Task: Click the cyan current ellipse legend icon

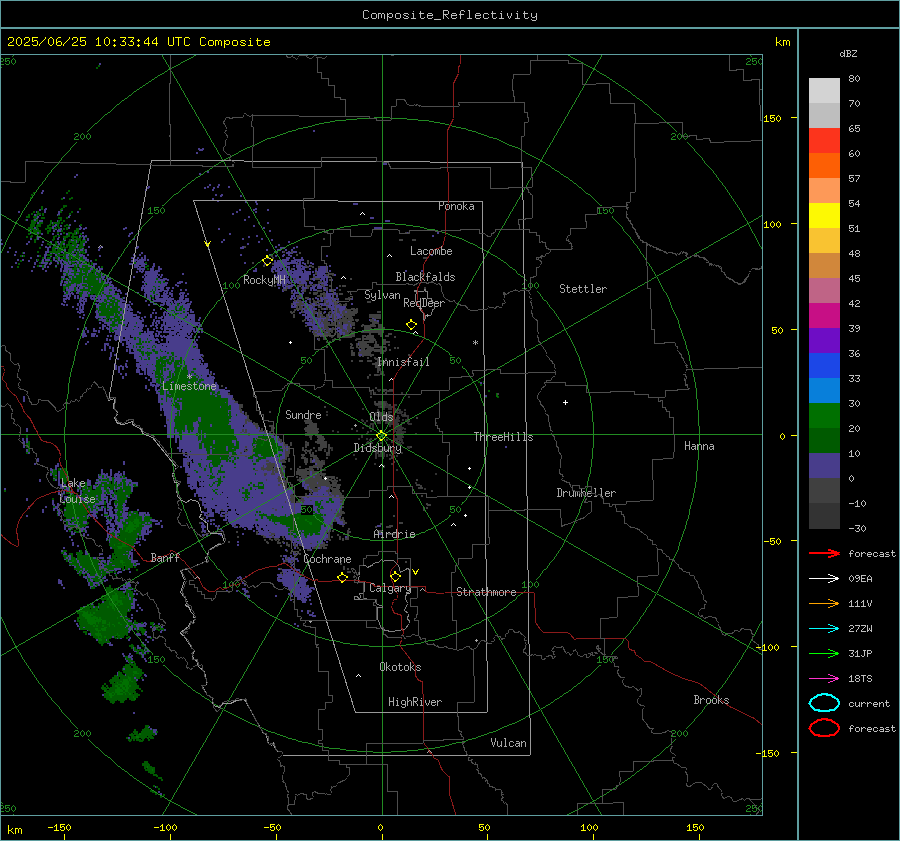Action: click(824, 703)
